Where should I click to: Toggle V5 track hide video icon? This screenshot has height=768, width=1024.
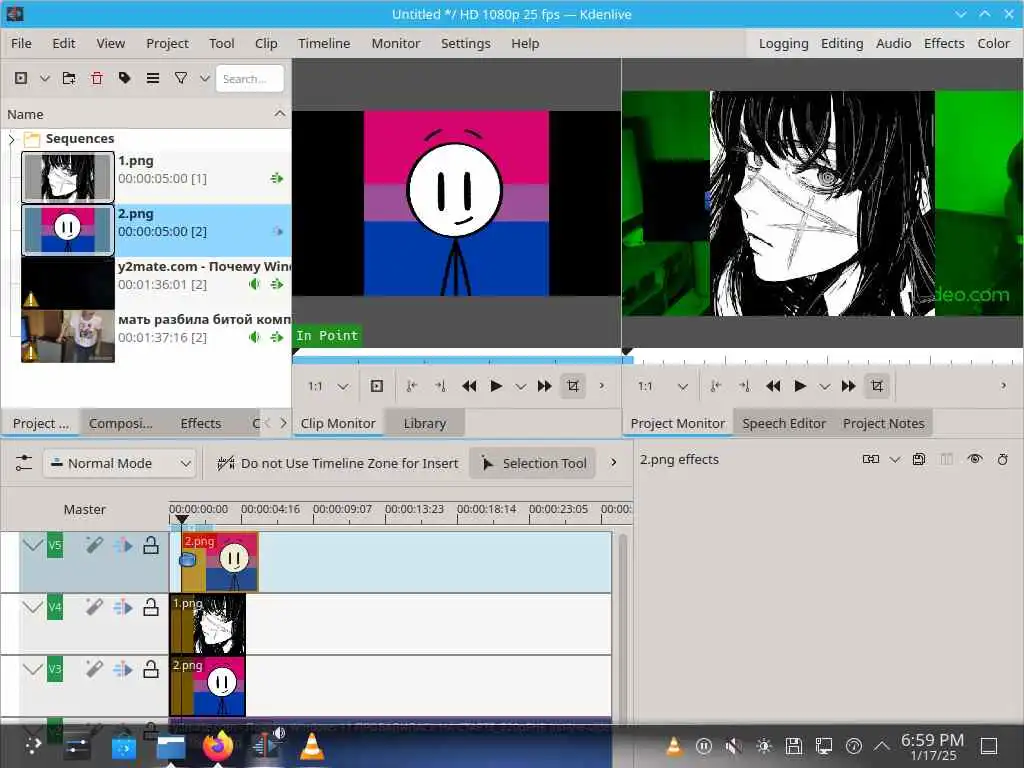pos(123,545)
